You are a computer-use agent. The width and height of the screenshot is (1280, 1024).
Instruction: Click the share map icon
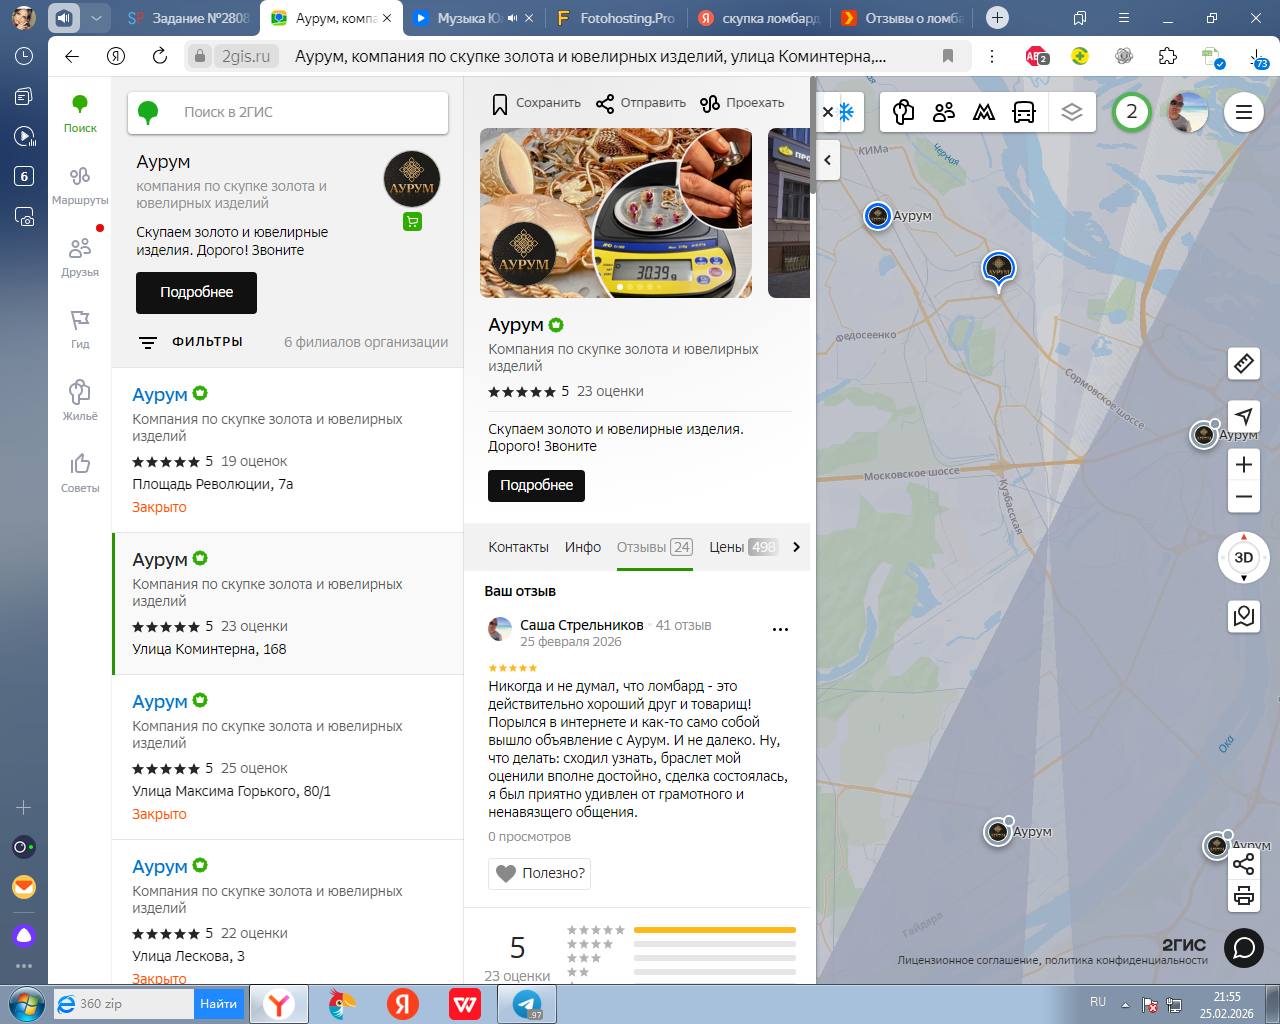click(1244, 864)
